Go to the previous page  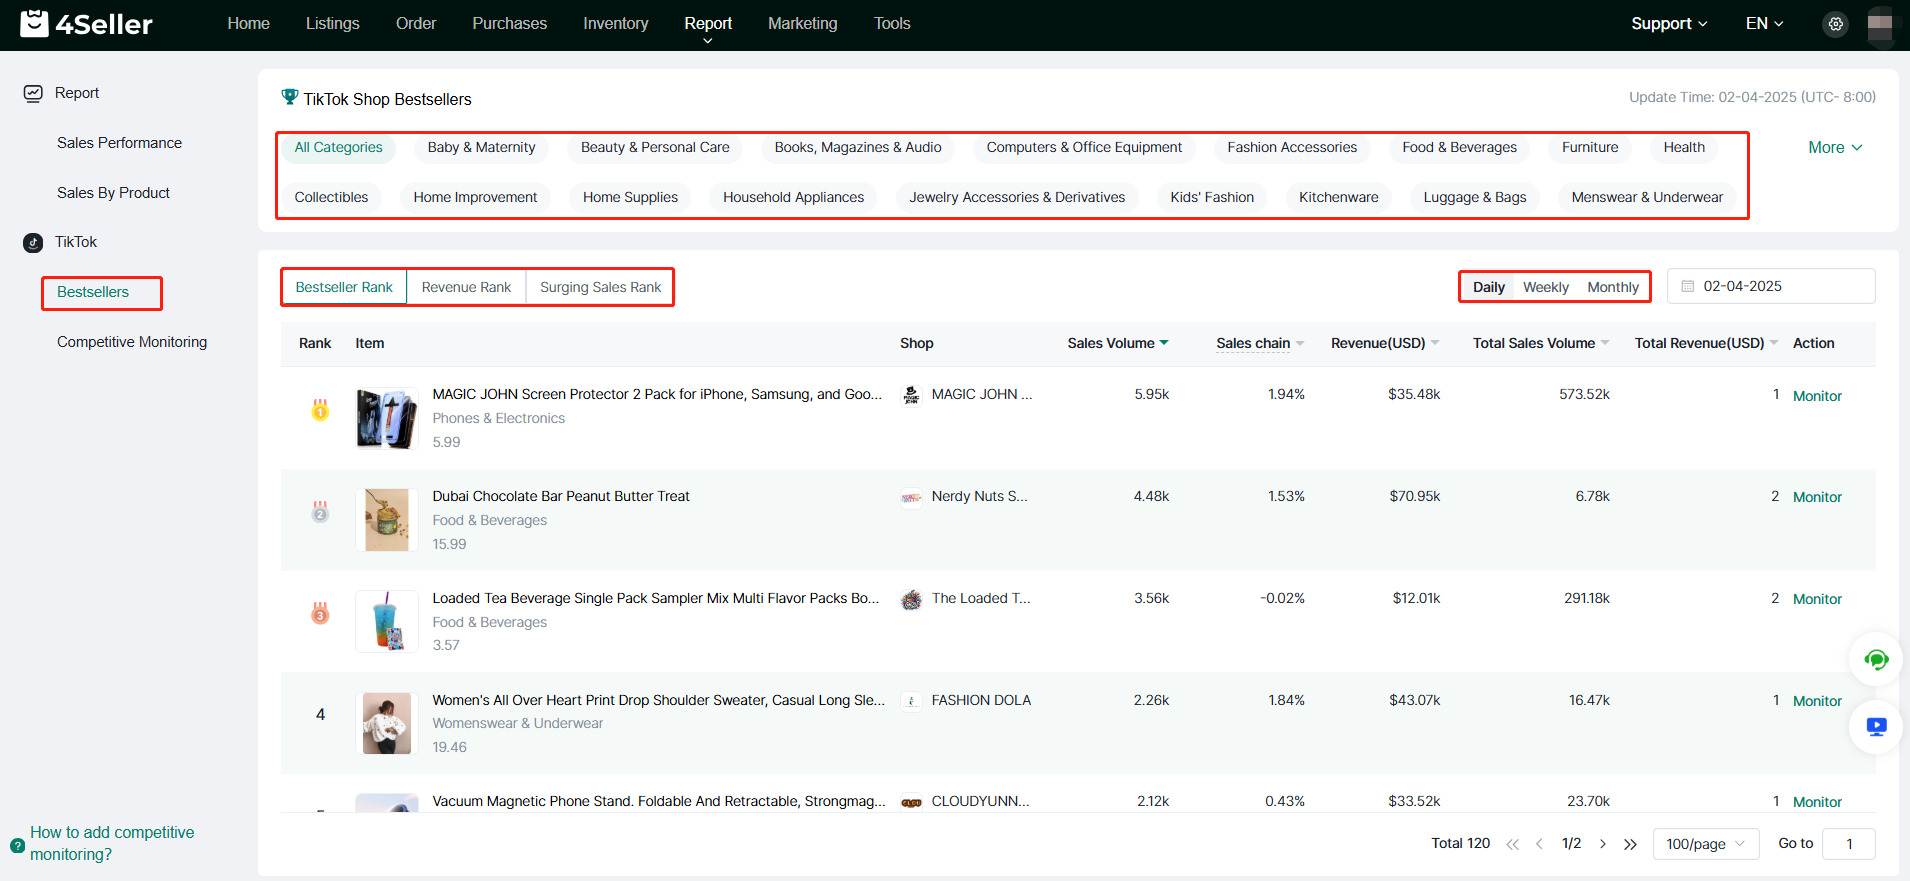click(x=1539, y=844)
